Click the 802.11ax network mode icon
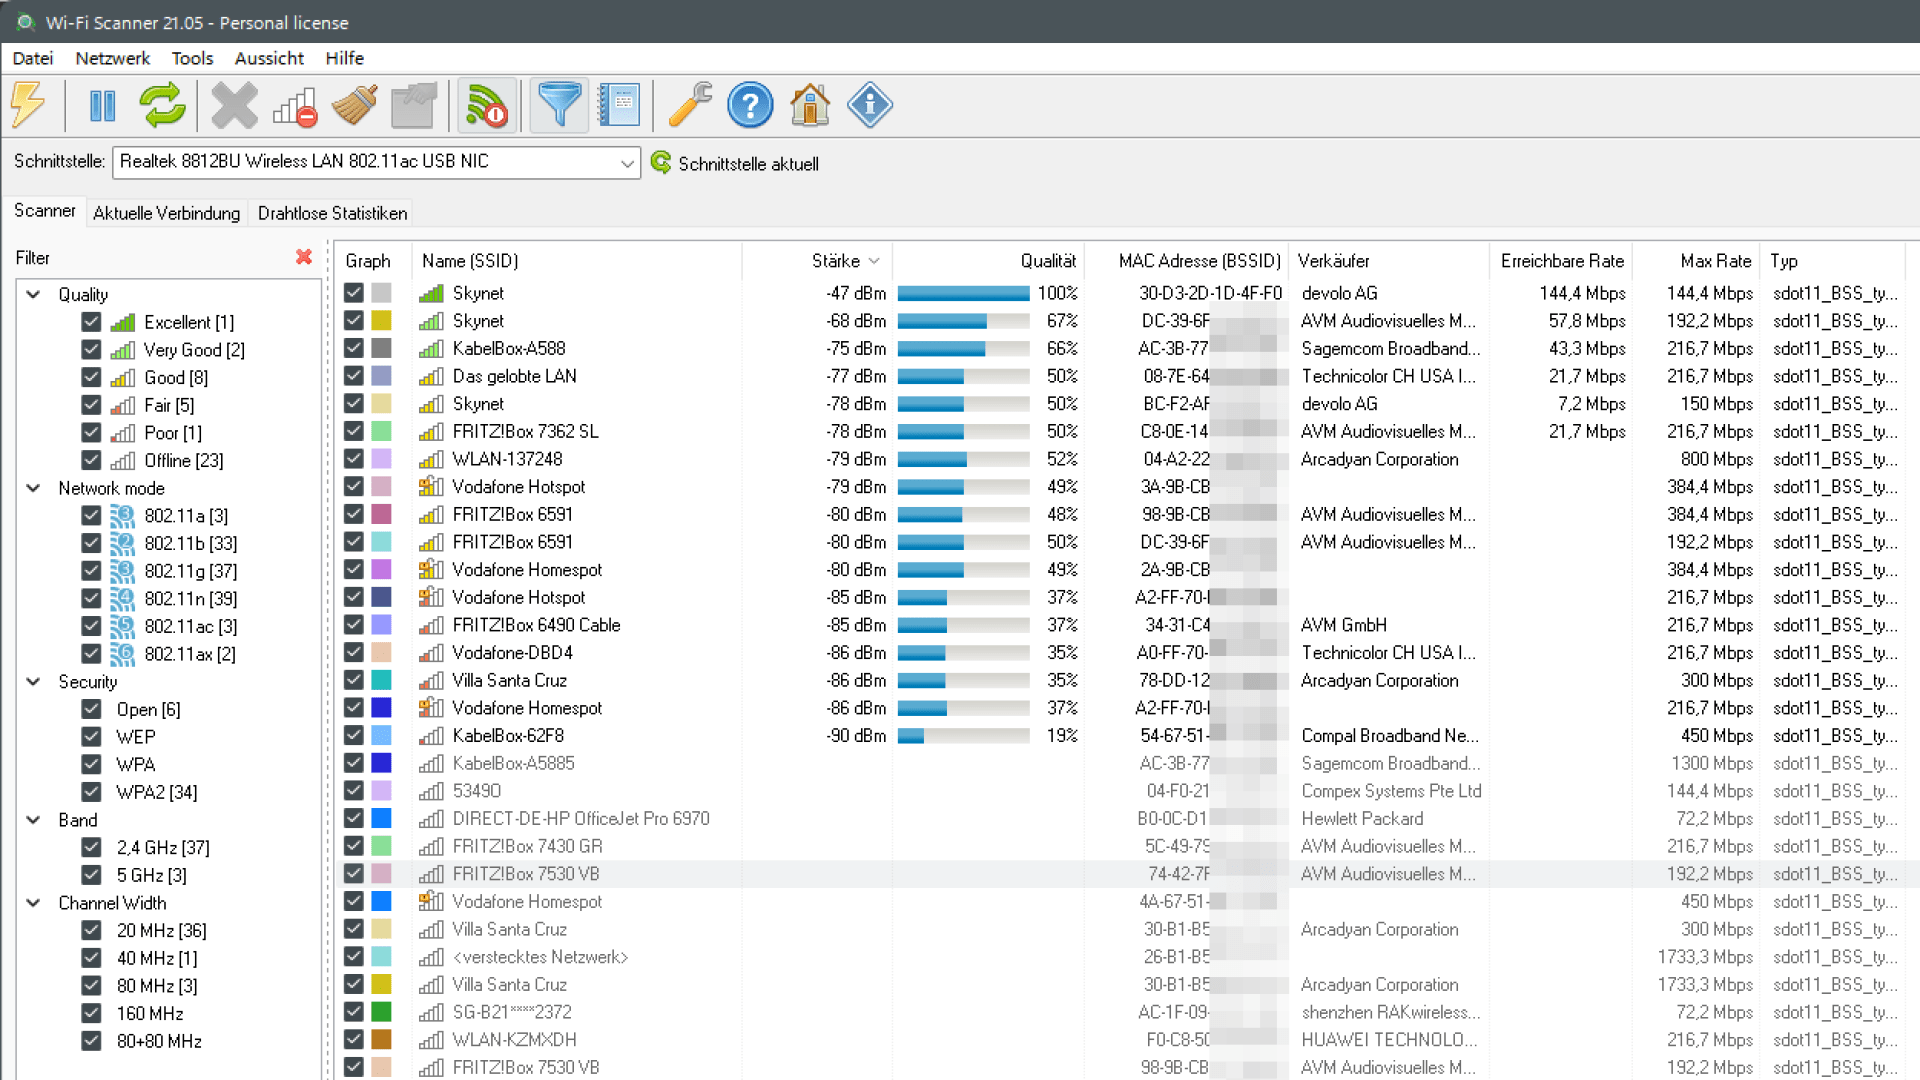This screenshot has width=1920, height=1080. point(122,654)
